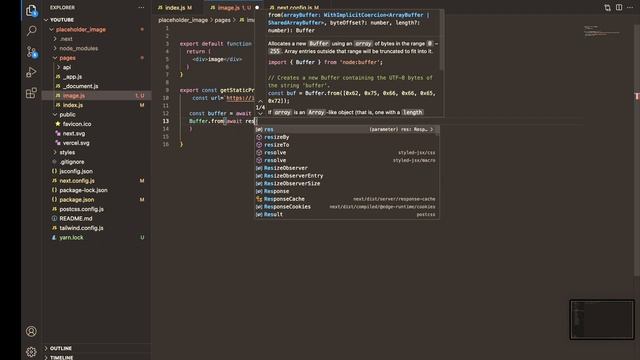
Task: Open Explorer more actions ellipsis
Action: [141, 7]
